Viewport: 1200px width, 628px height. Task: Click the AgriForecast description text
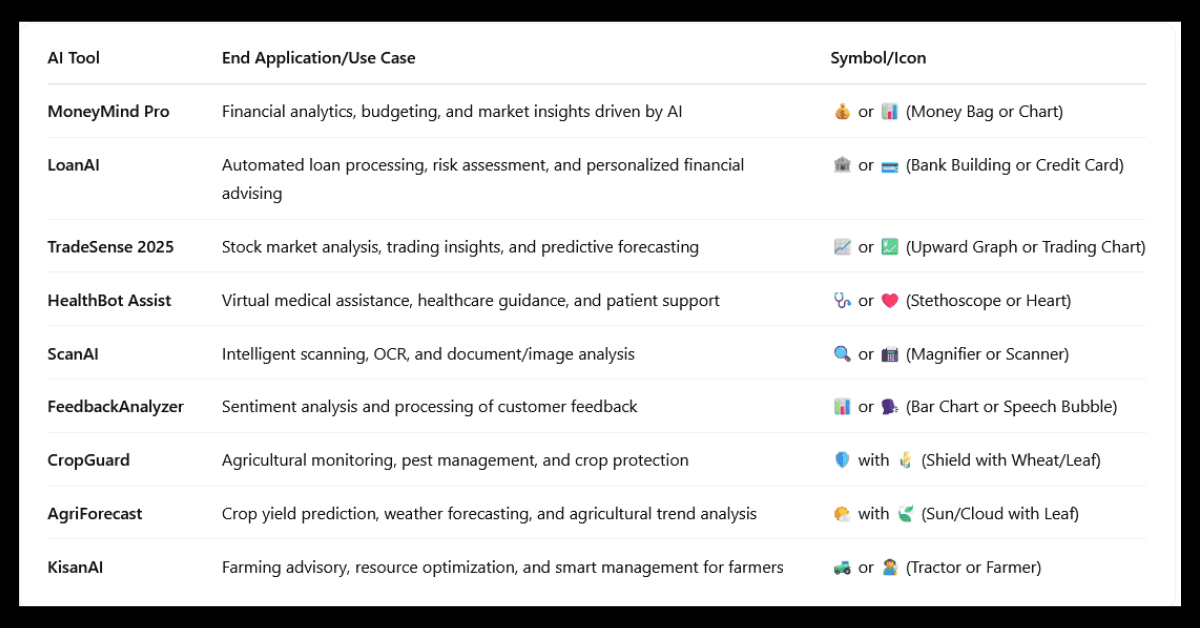pyautogui.click(x=489, y=514)
